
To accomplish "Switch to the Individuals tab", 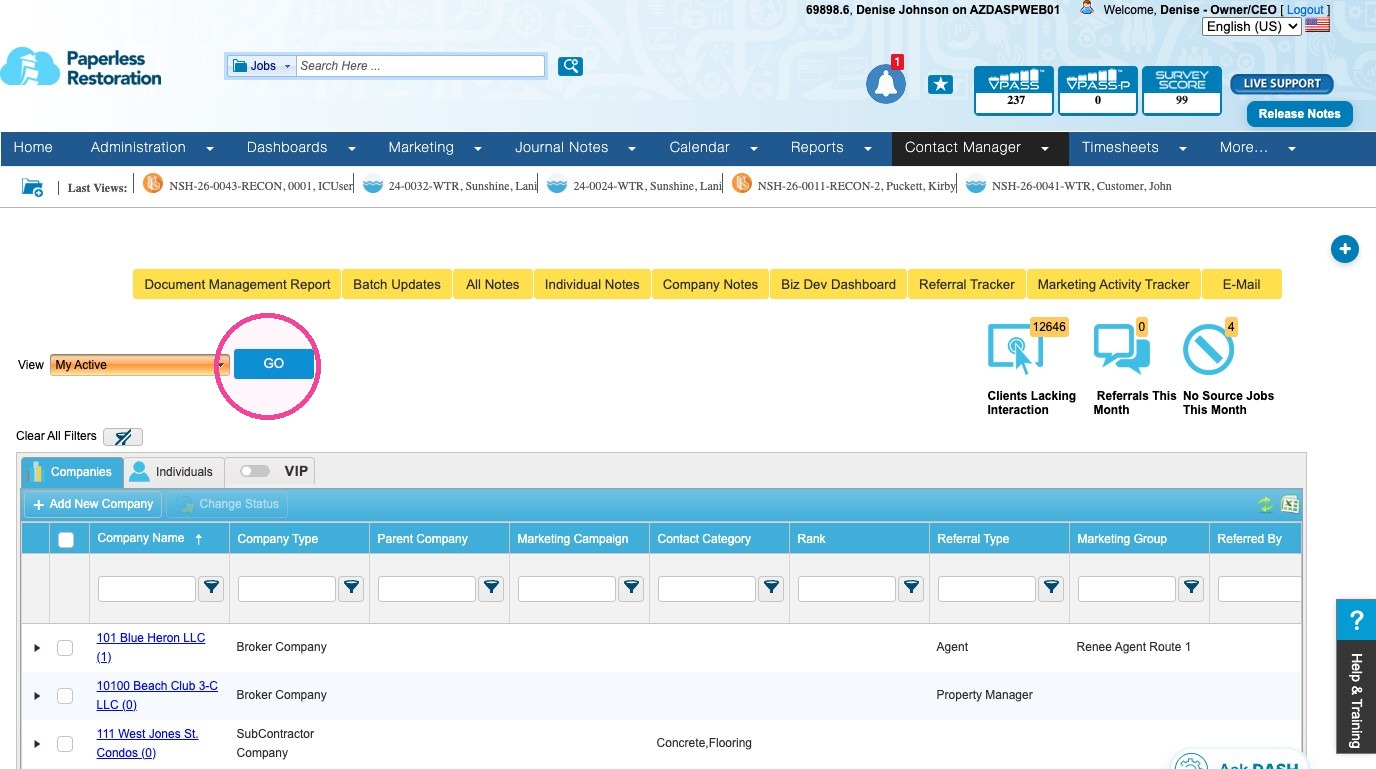I will 173,472.
